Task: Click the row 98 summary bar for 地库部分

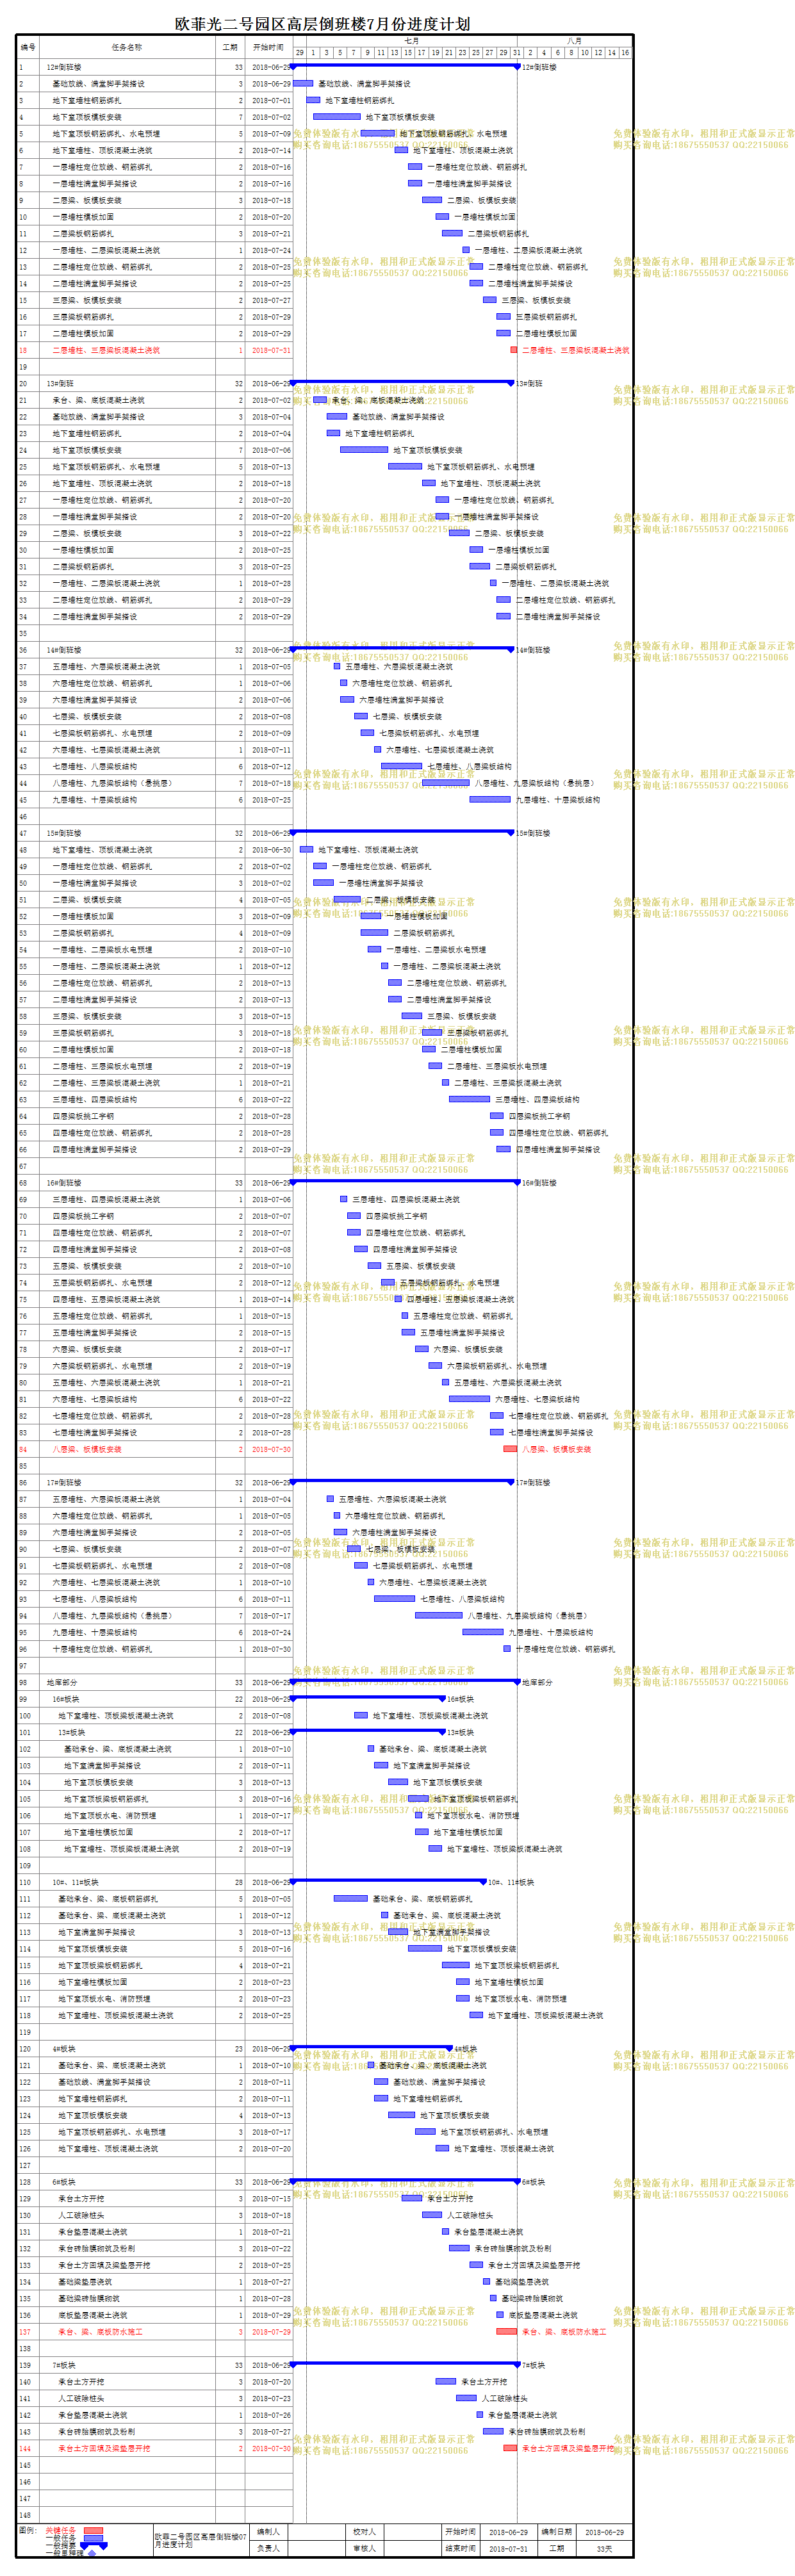Action: click(405, 1682)
